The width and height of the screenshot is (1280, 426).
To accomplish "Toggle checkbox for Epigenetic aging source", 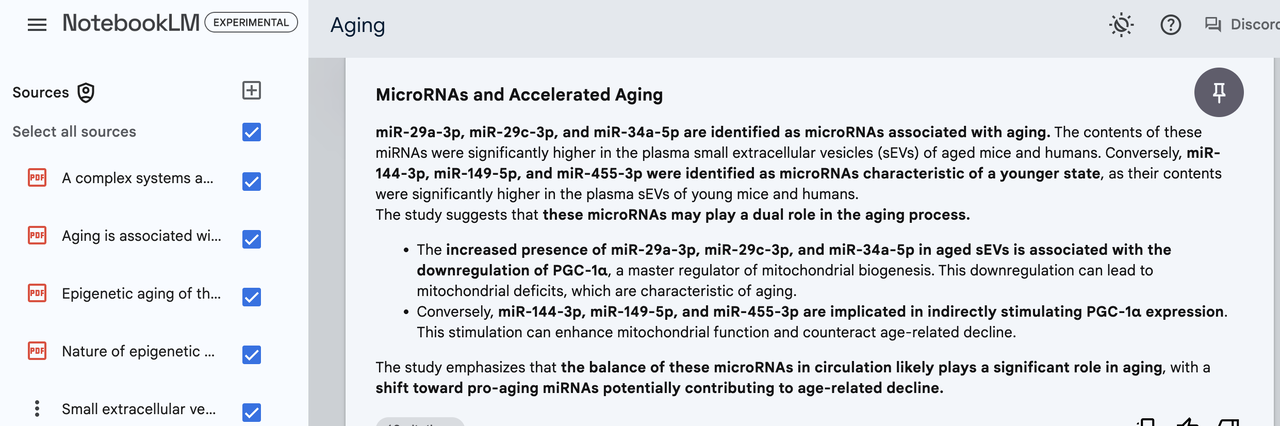I will (x=252, y=297).
